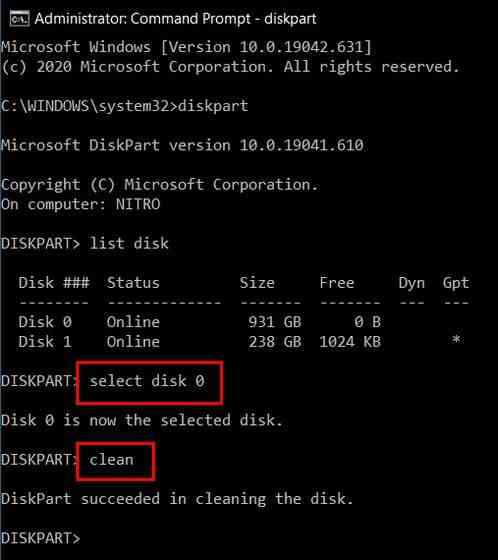Click the 'Status' column header
The image size is (498, 560).
[x=133, y=283]
